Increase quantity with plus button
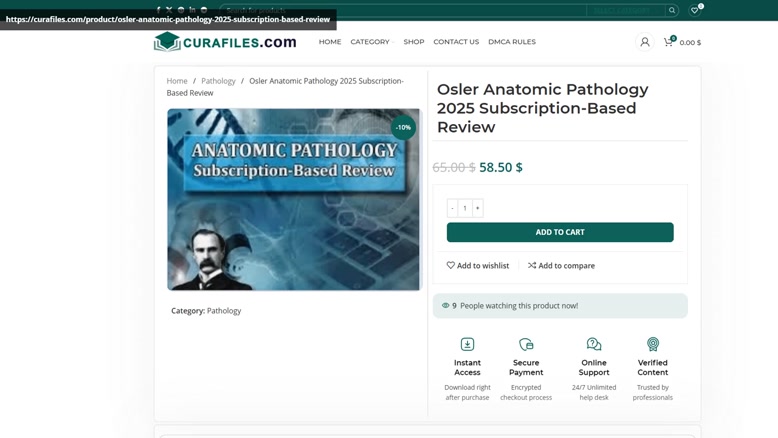The image size is (778, 438). [x=477, y=208]
